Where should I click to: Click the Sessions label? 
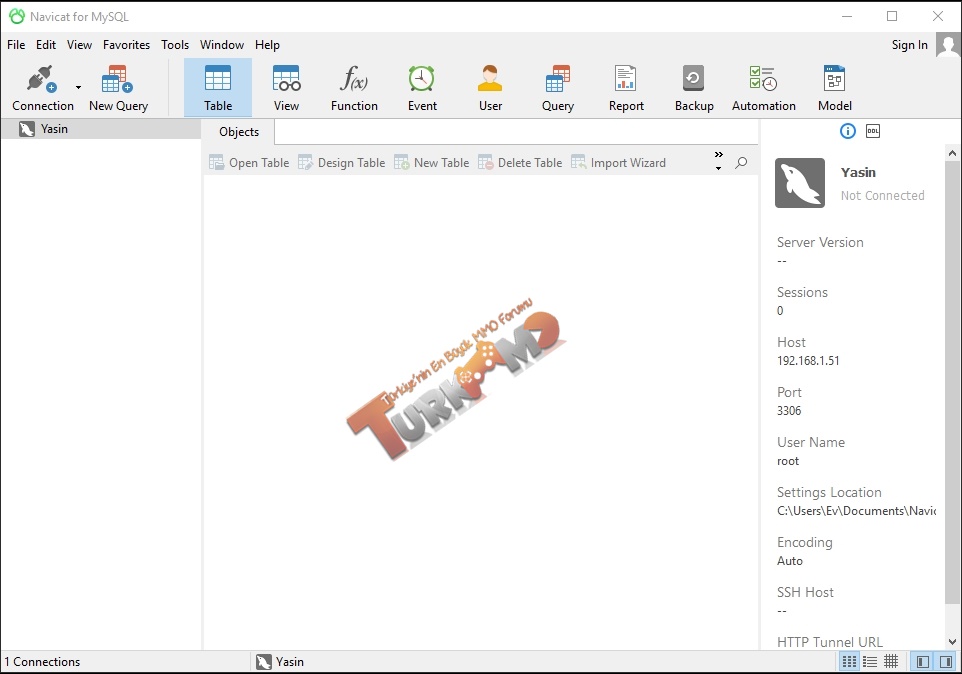tap(802, 293)
